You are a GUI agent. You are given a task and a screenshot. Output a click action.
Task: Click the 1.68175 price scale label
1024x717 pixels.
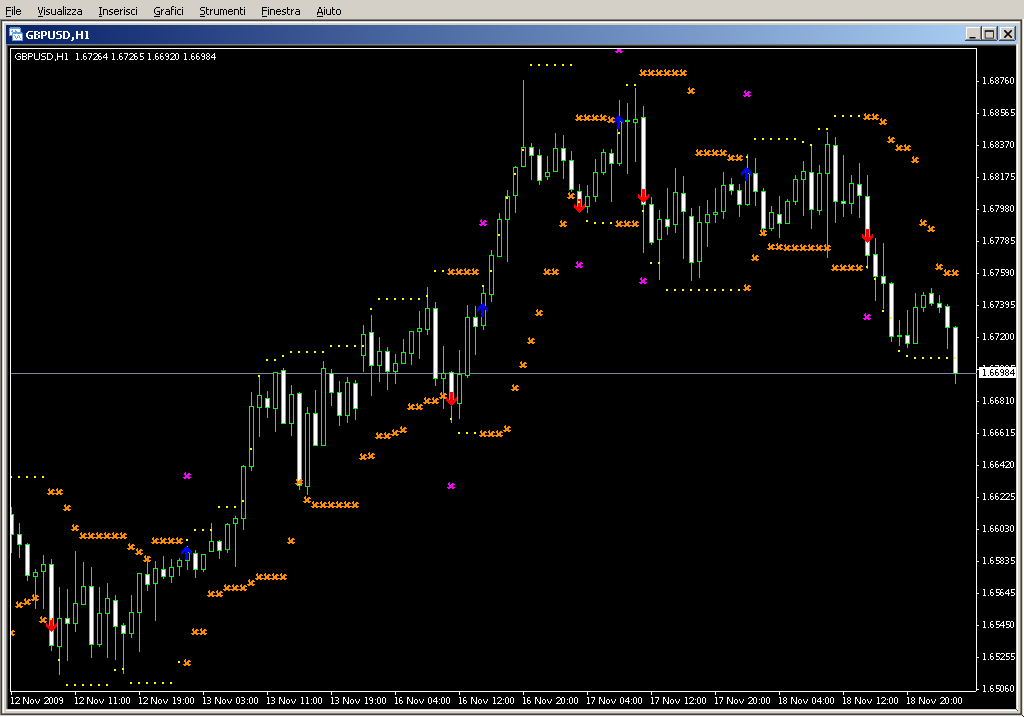pyautogui.click(x=999, y=177)
